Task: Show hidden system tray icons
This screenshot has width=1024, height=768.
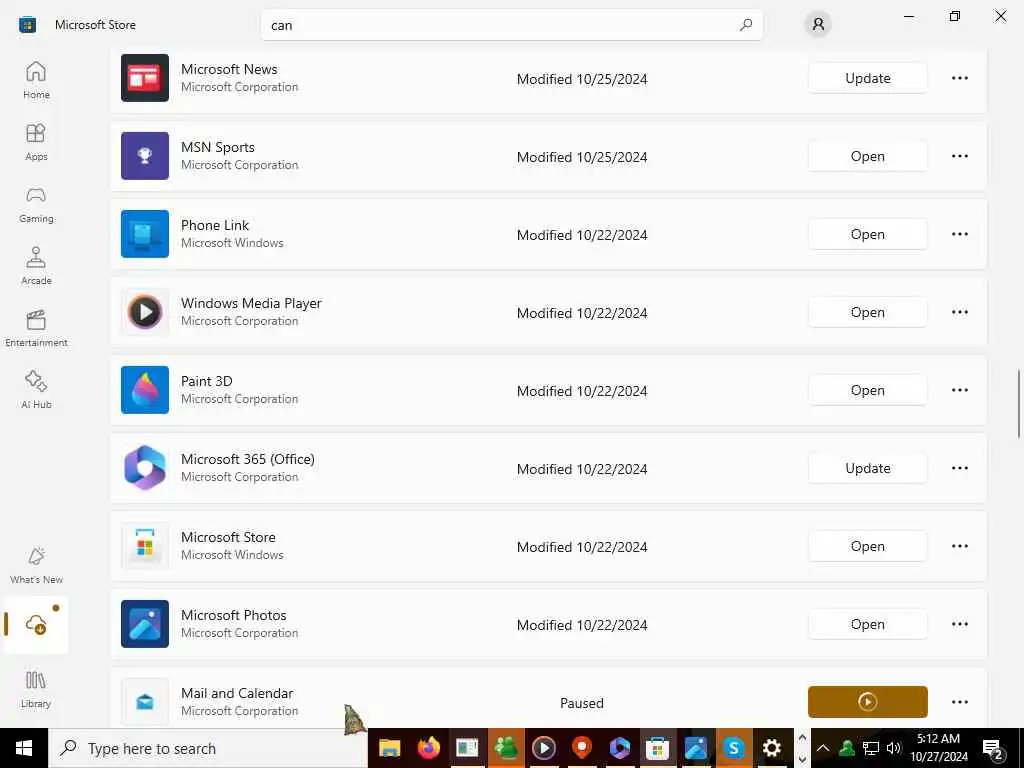Action: tap(823, 748)
